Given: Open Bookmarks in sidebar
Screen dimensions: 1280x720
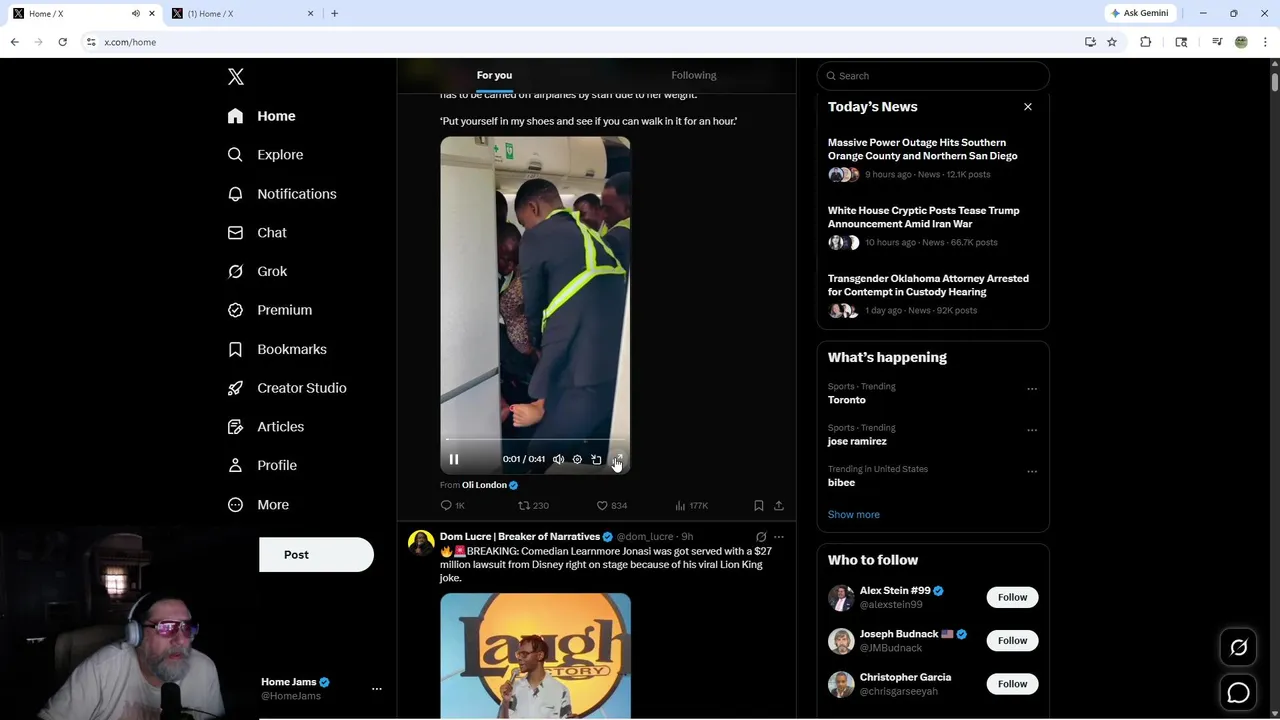Looking at the screenshot, I should [x=277, y=349].
